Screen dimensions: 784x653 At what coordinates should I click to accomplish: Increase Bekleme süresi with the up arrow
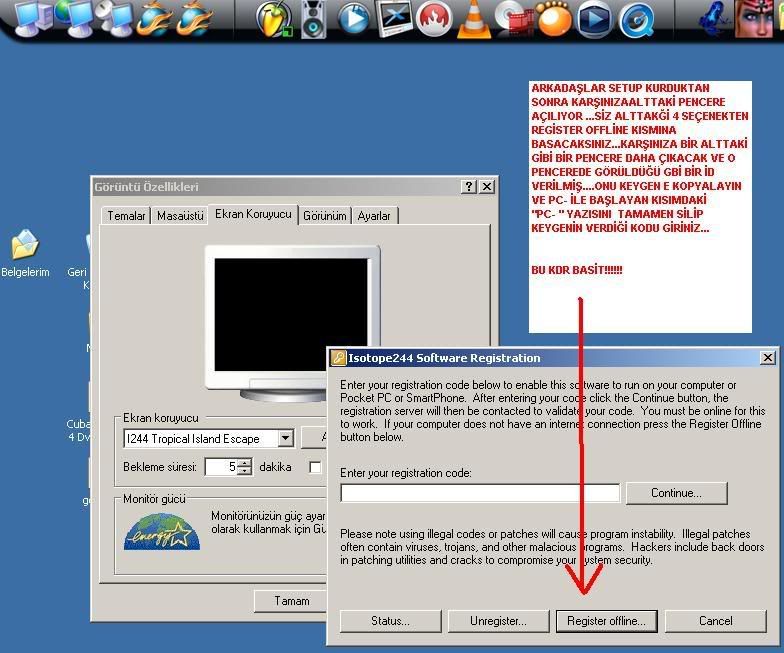[244, 462]
